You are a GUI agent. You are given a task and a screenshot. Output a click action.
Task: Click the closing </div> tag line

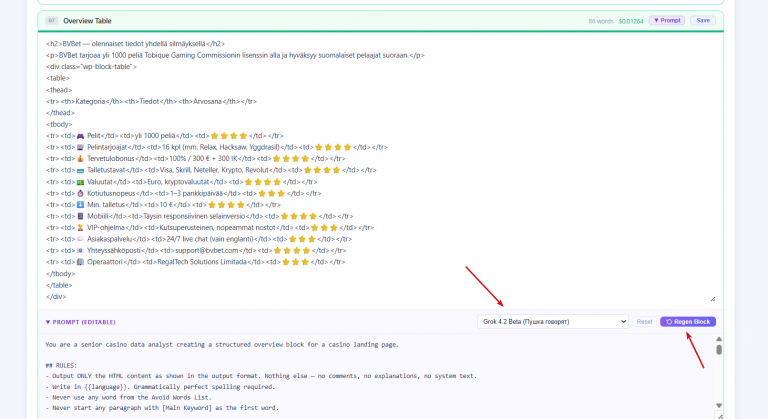(x=56, y=296)
